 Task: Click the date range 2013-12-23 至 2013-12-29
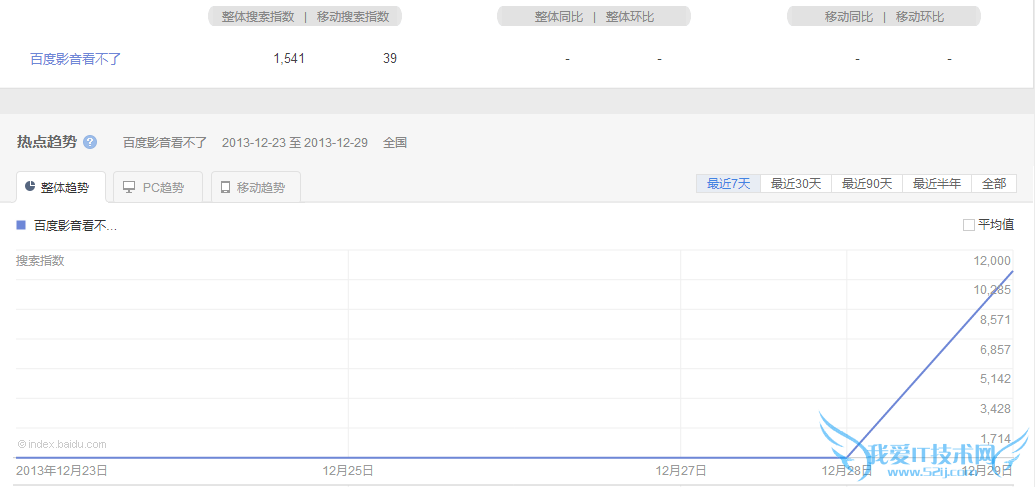pyautogui.click(x=294, y=143)
